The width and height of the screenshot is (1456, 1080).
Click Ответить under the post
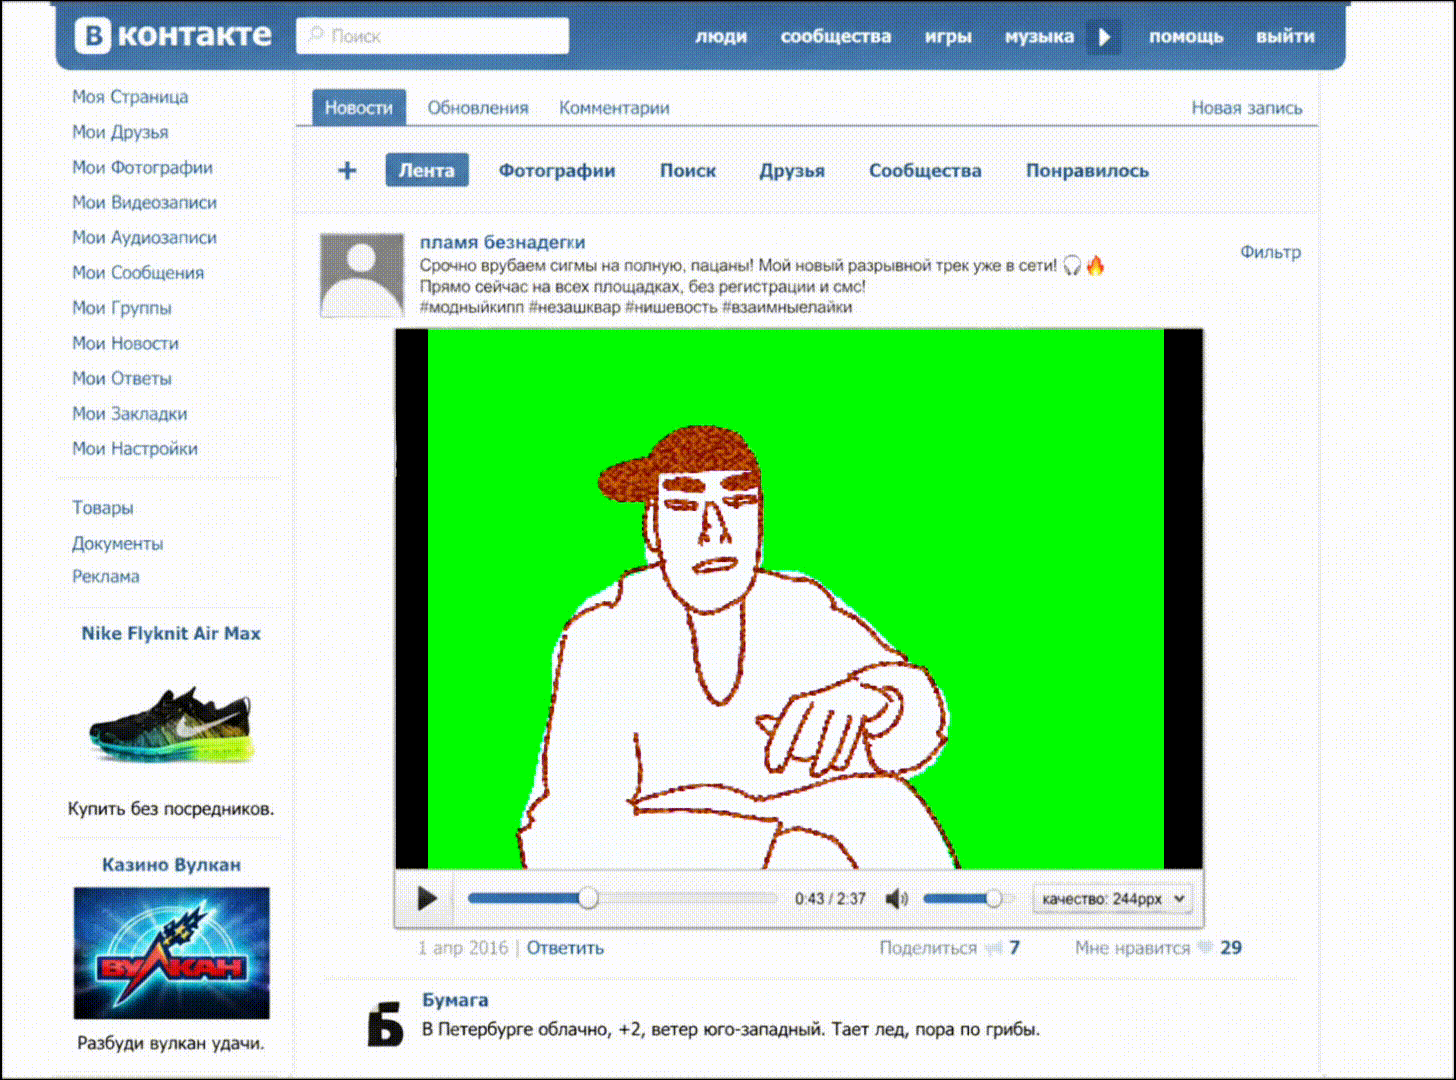coord(565,948)
